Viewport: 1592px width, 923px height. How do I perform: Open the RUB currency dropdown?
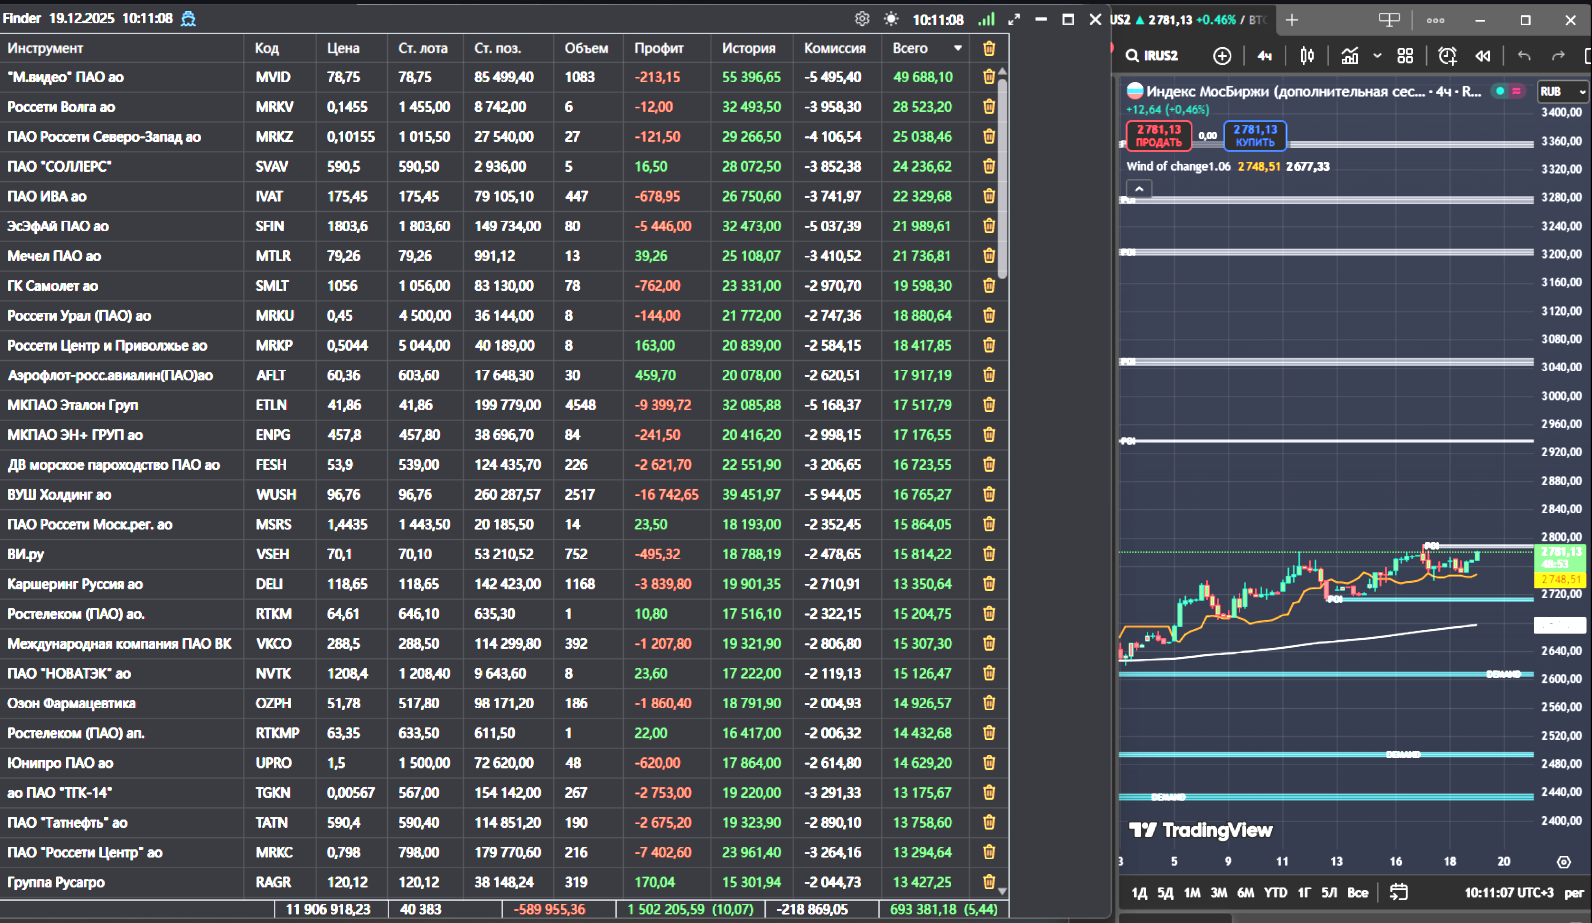click(1563, 91)
